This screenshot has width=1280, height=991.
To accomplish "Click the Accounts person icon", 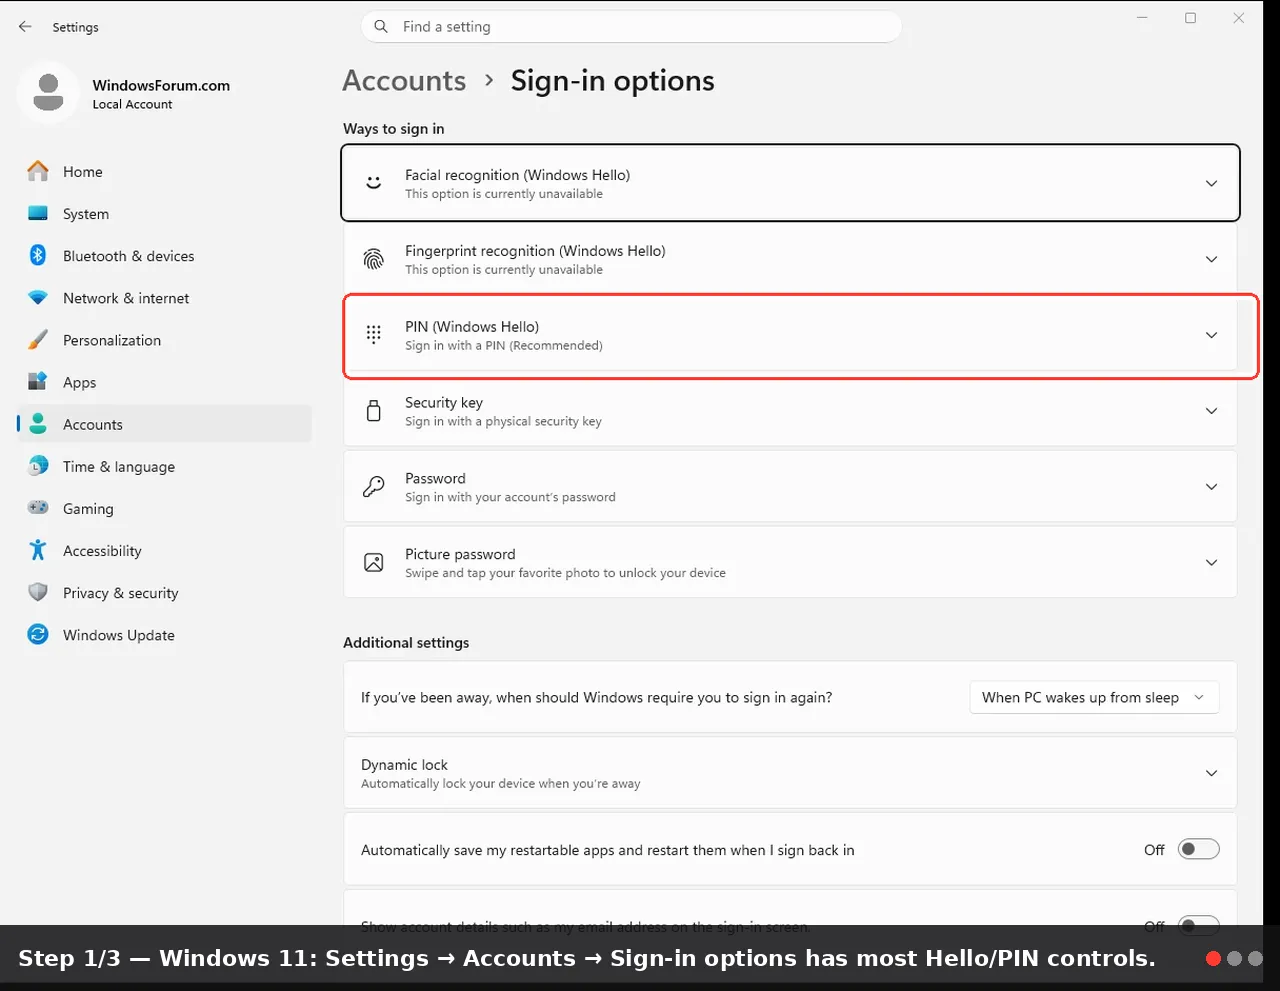I will 38,424.
